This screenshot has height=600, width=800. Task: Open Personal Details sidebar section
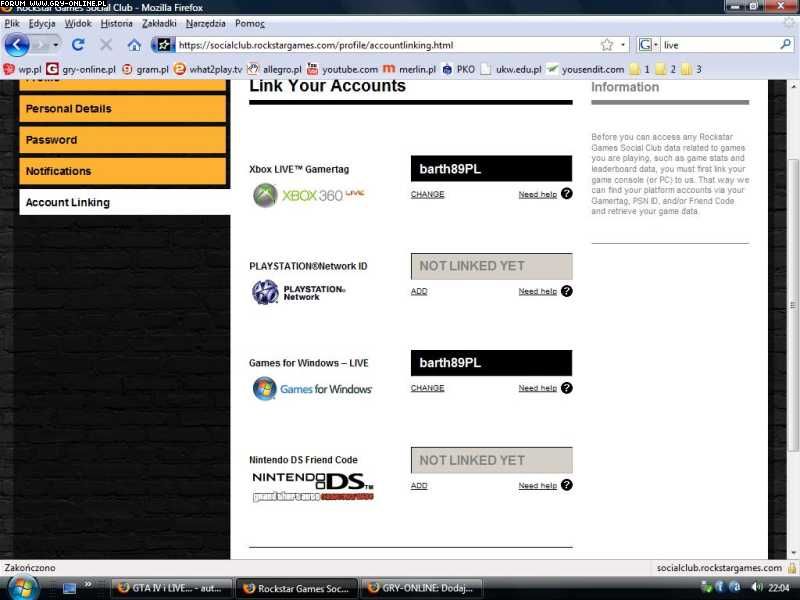[x=122, y=108]
